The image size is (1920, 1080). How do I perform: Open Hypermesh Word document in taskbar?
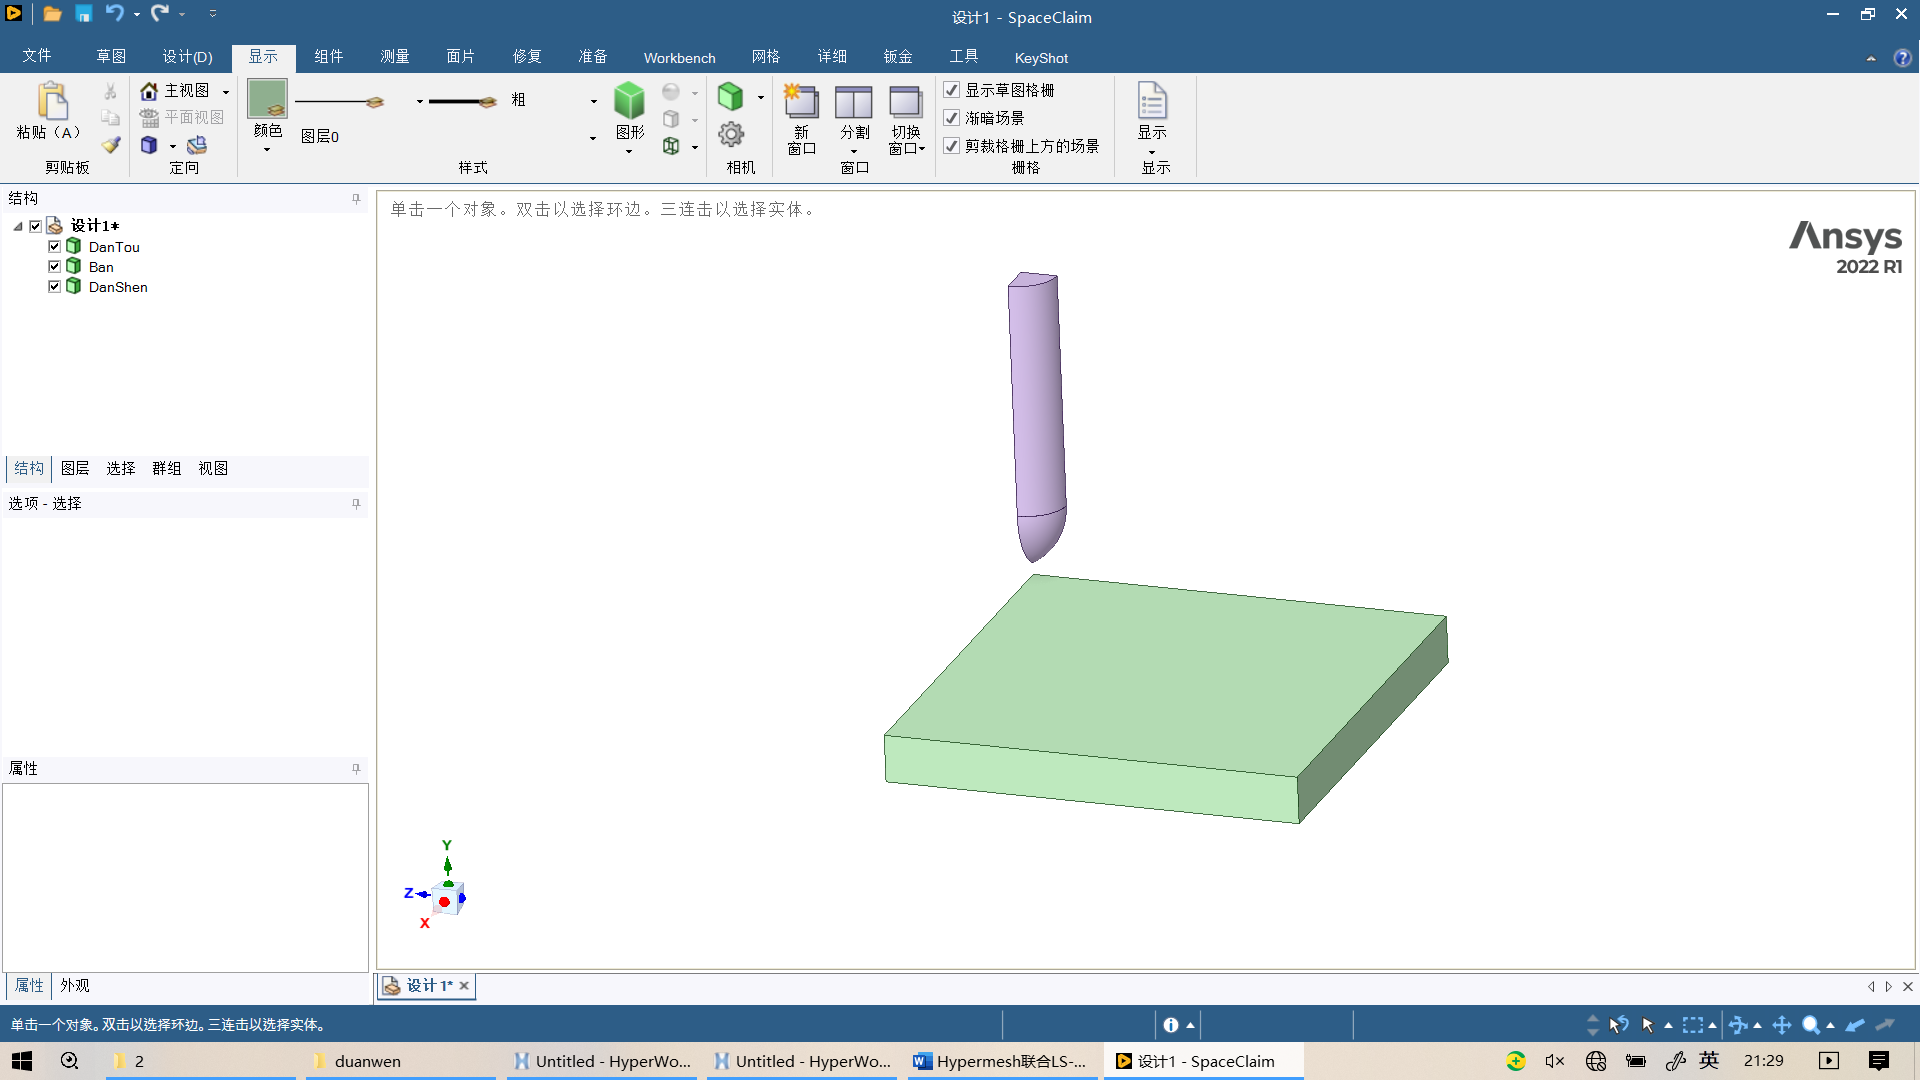coord(1003,1061)
